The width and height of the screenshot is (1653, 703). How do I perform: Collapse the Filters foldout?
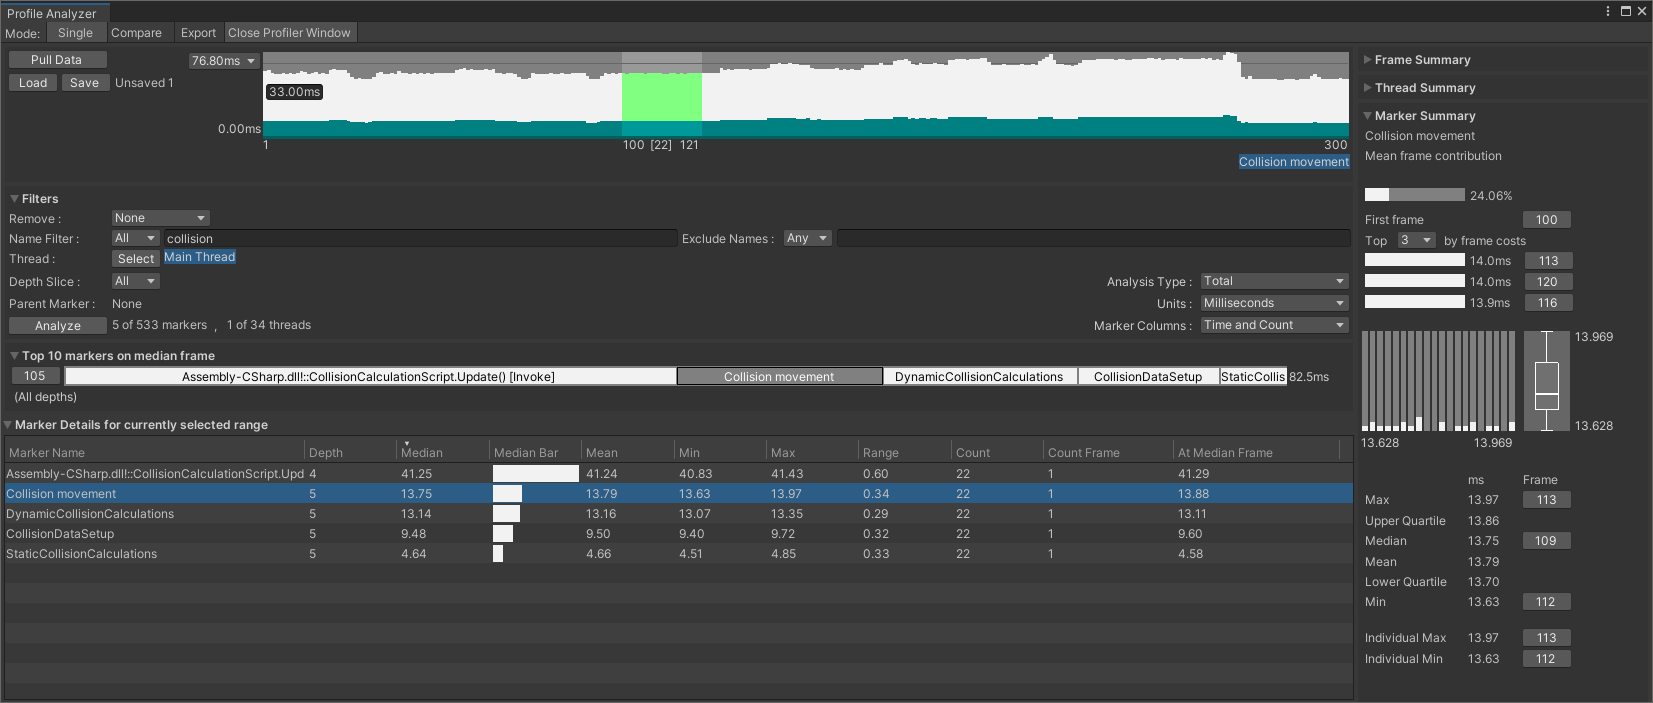(x=39, y=199)
